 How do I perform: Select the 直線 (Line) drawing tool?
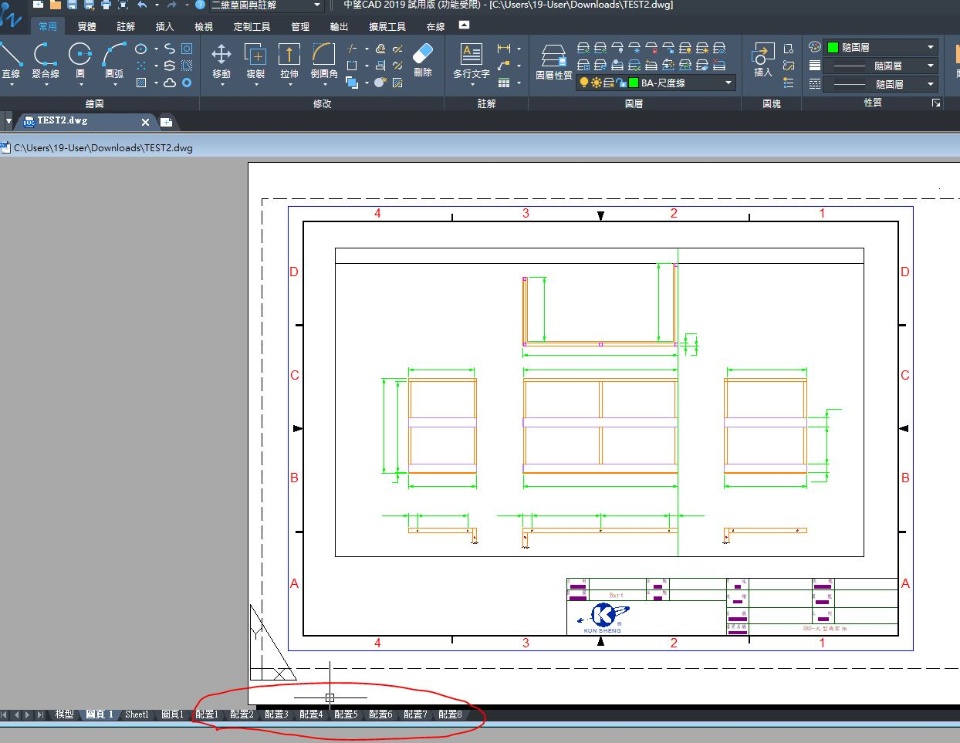(10, 60)
